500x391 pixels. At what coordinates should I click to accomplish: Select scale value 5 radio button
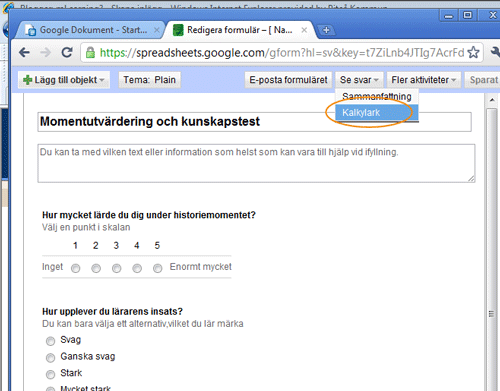click(x=157, y=268)
